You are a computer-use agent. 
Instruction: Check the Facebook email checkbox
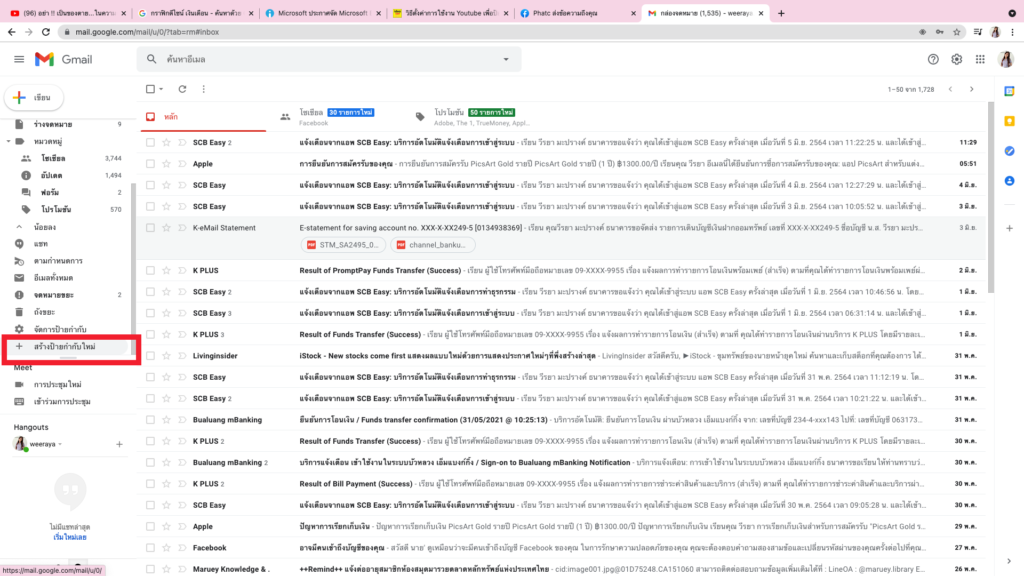[x=150, y=548]
